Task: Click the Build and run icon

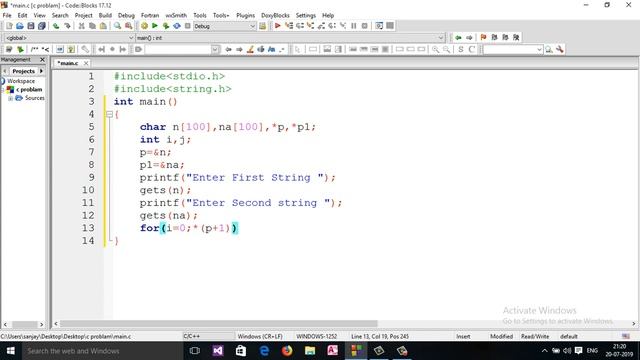Action: [166, 26]
